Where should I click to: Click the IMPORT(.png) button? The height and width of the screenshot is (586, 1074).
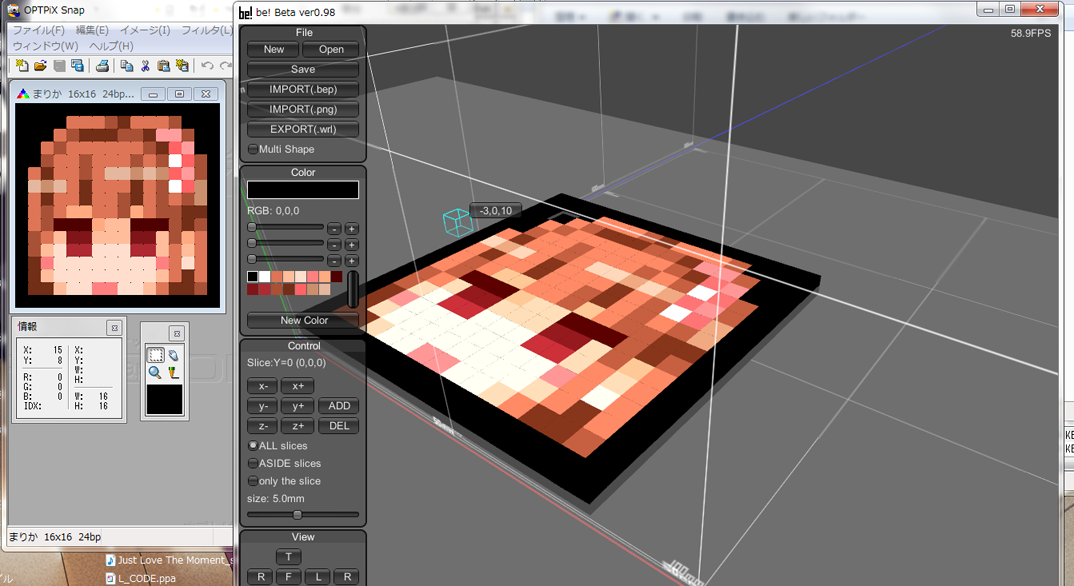coord(303,110)
